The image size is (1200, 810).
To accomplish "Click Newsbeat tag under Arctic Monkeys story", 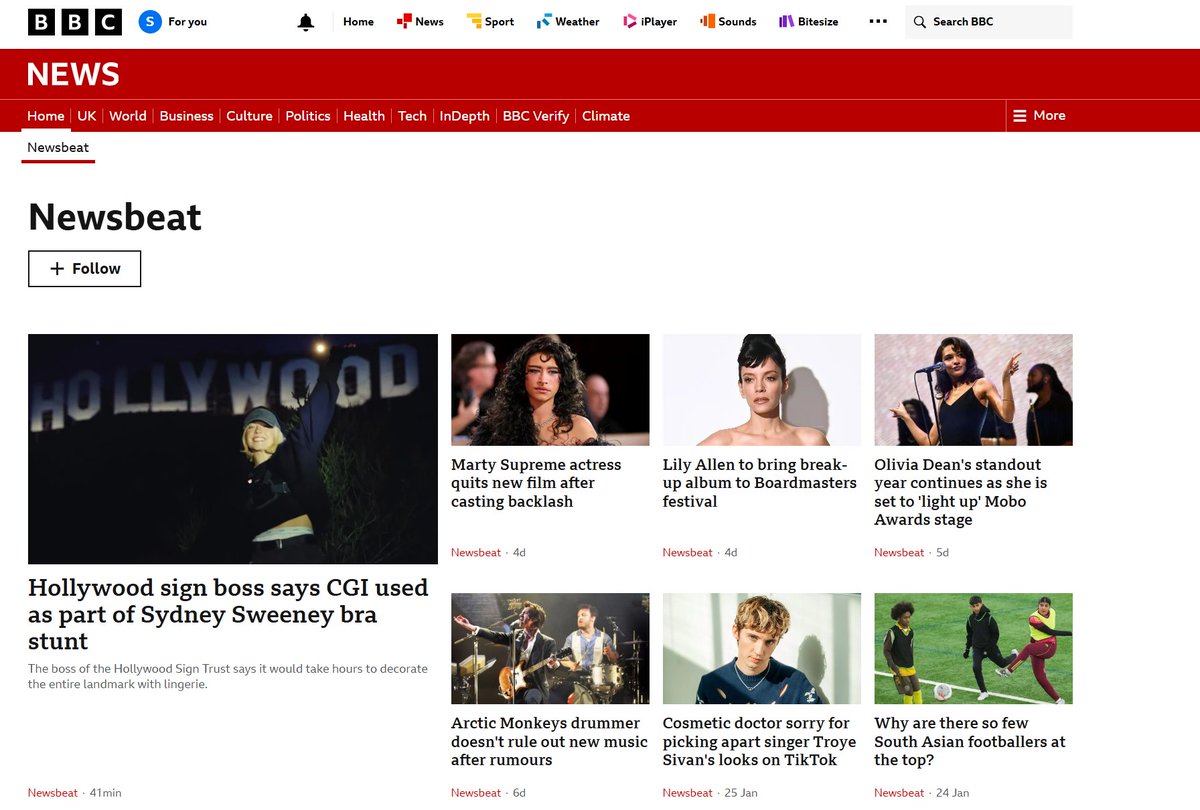I will (476, 793).
